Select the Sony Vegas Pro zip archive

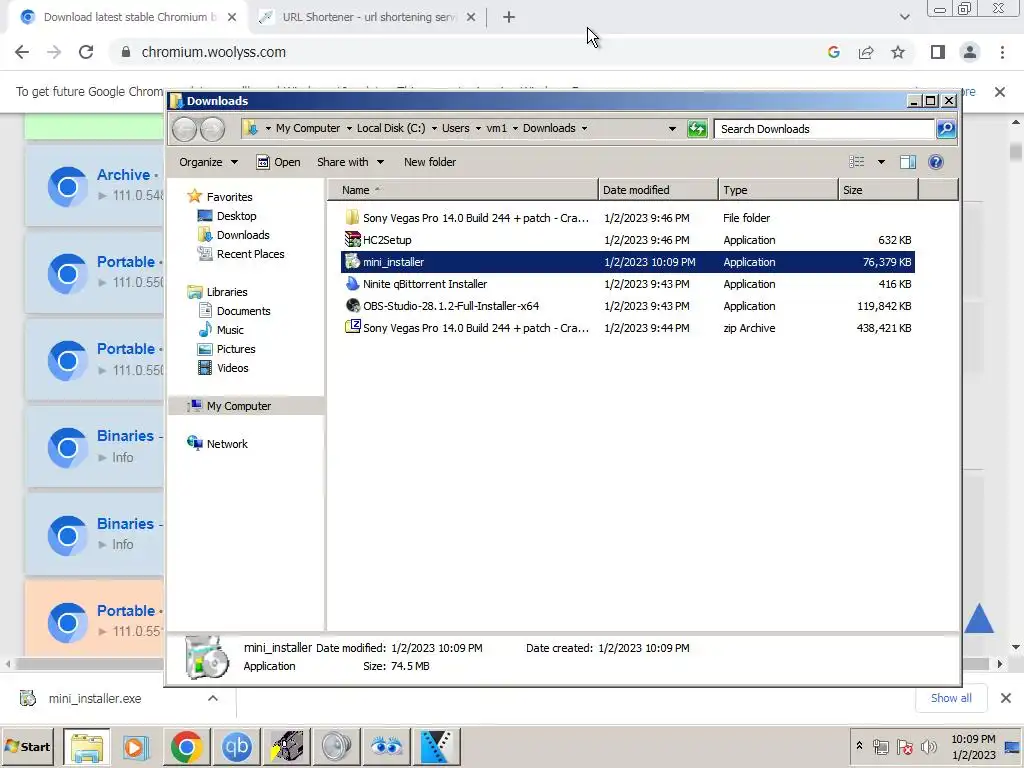pos(628,328)
